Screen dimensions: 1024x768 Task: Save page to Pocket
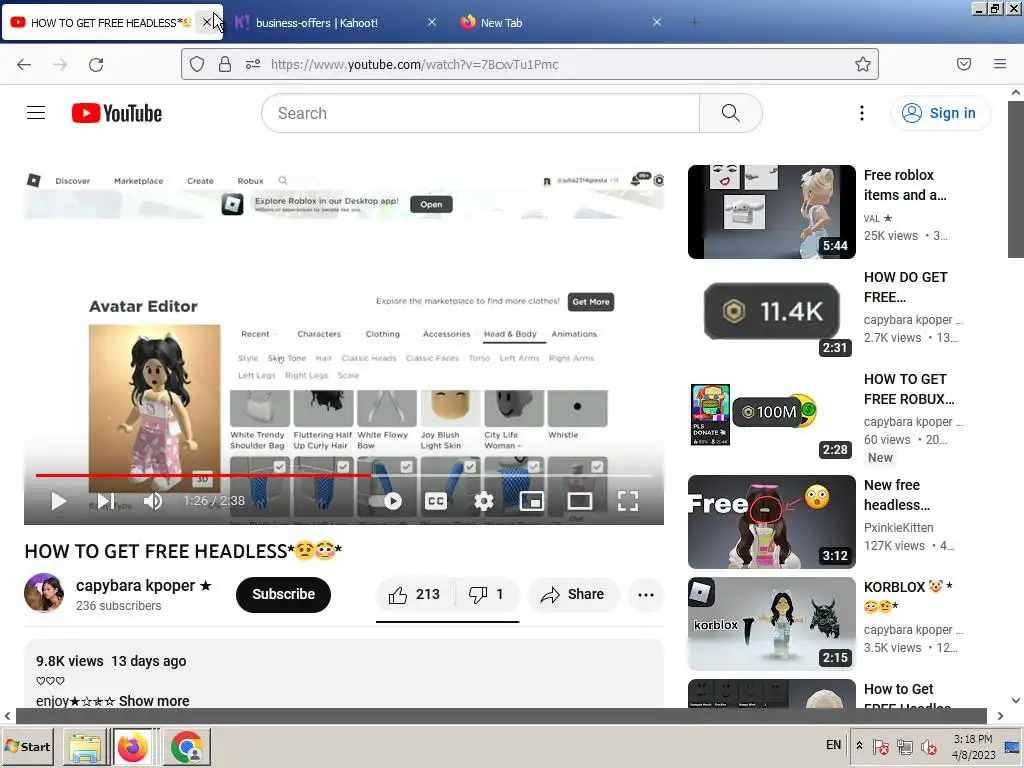point(964,64)
